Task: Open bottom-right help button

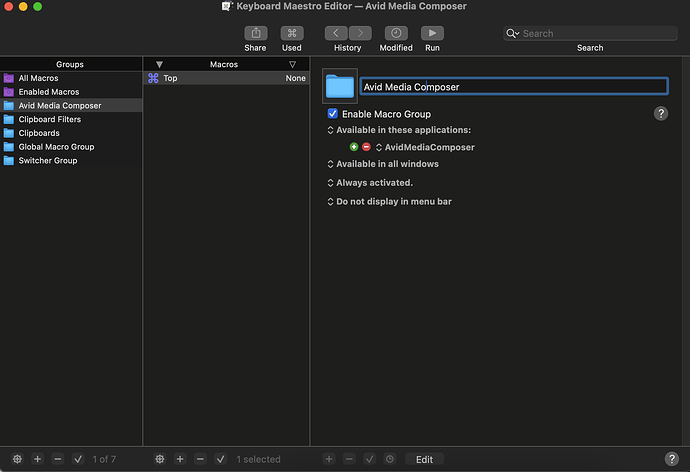Action: [x=672, y=459]
